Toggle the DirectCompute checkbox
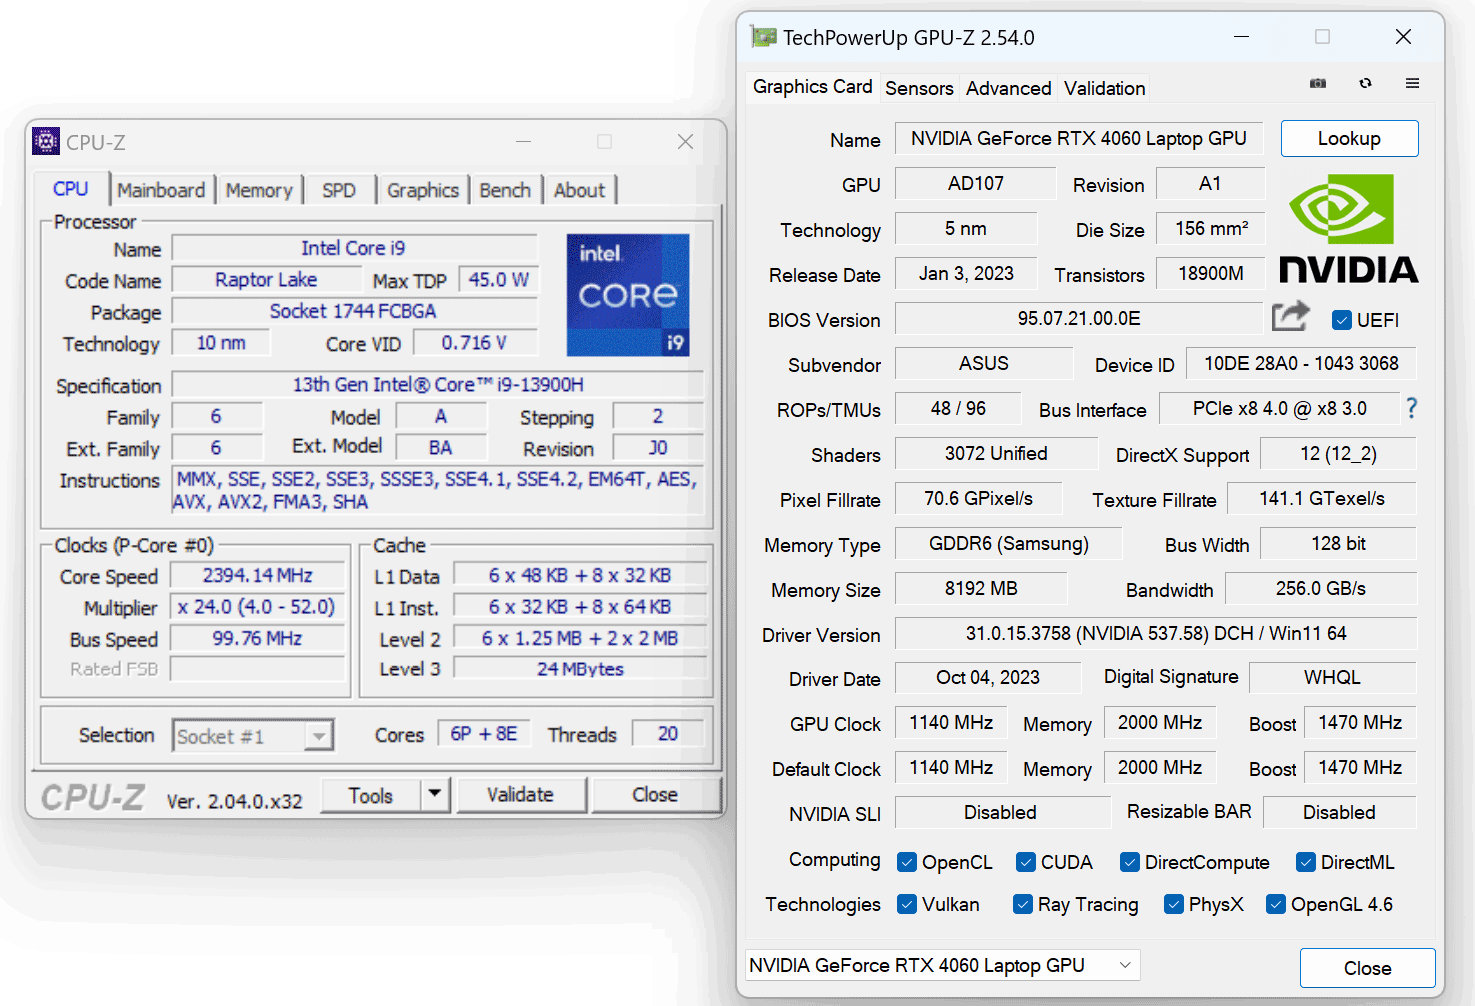 (1130, 862)
